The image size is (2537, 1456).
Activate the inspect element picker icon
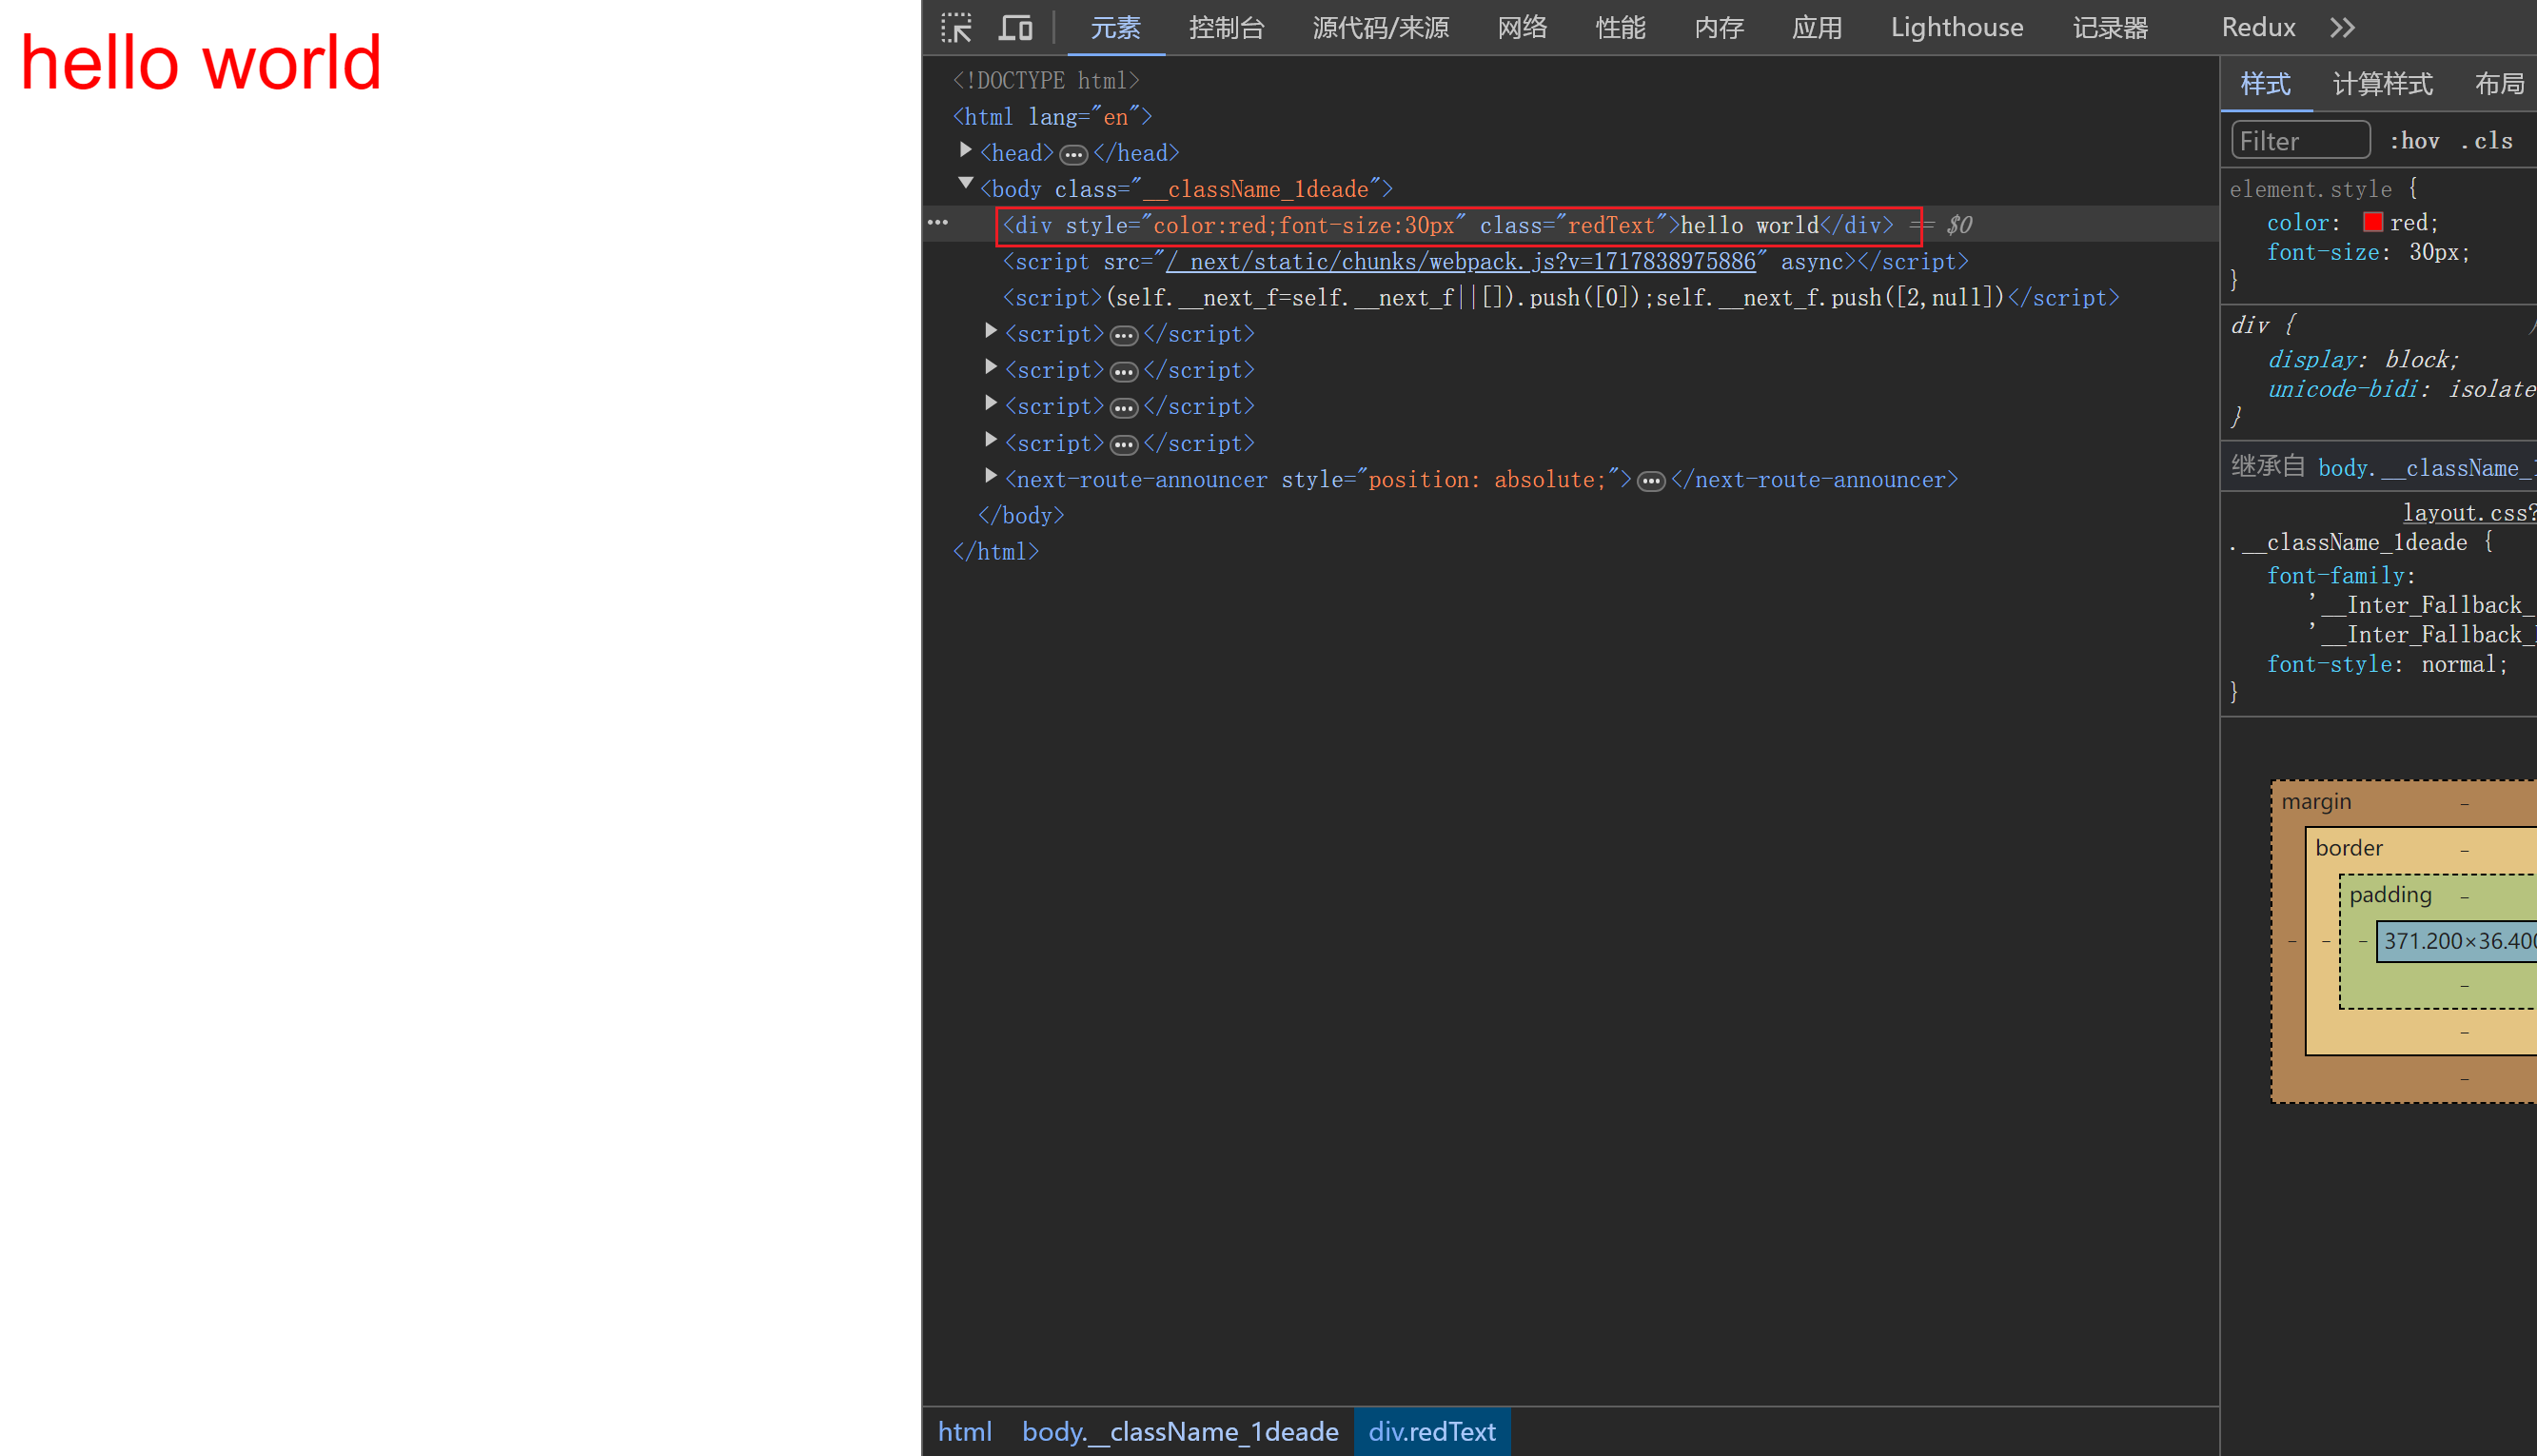click(956, 28)
